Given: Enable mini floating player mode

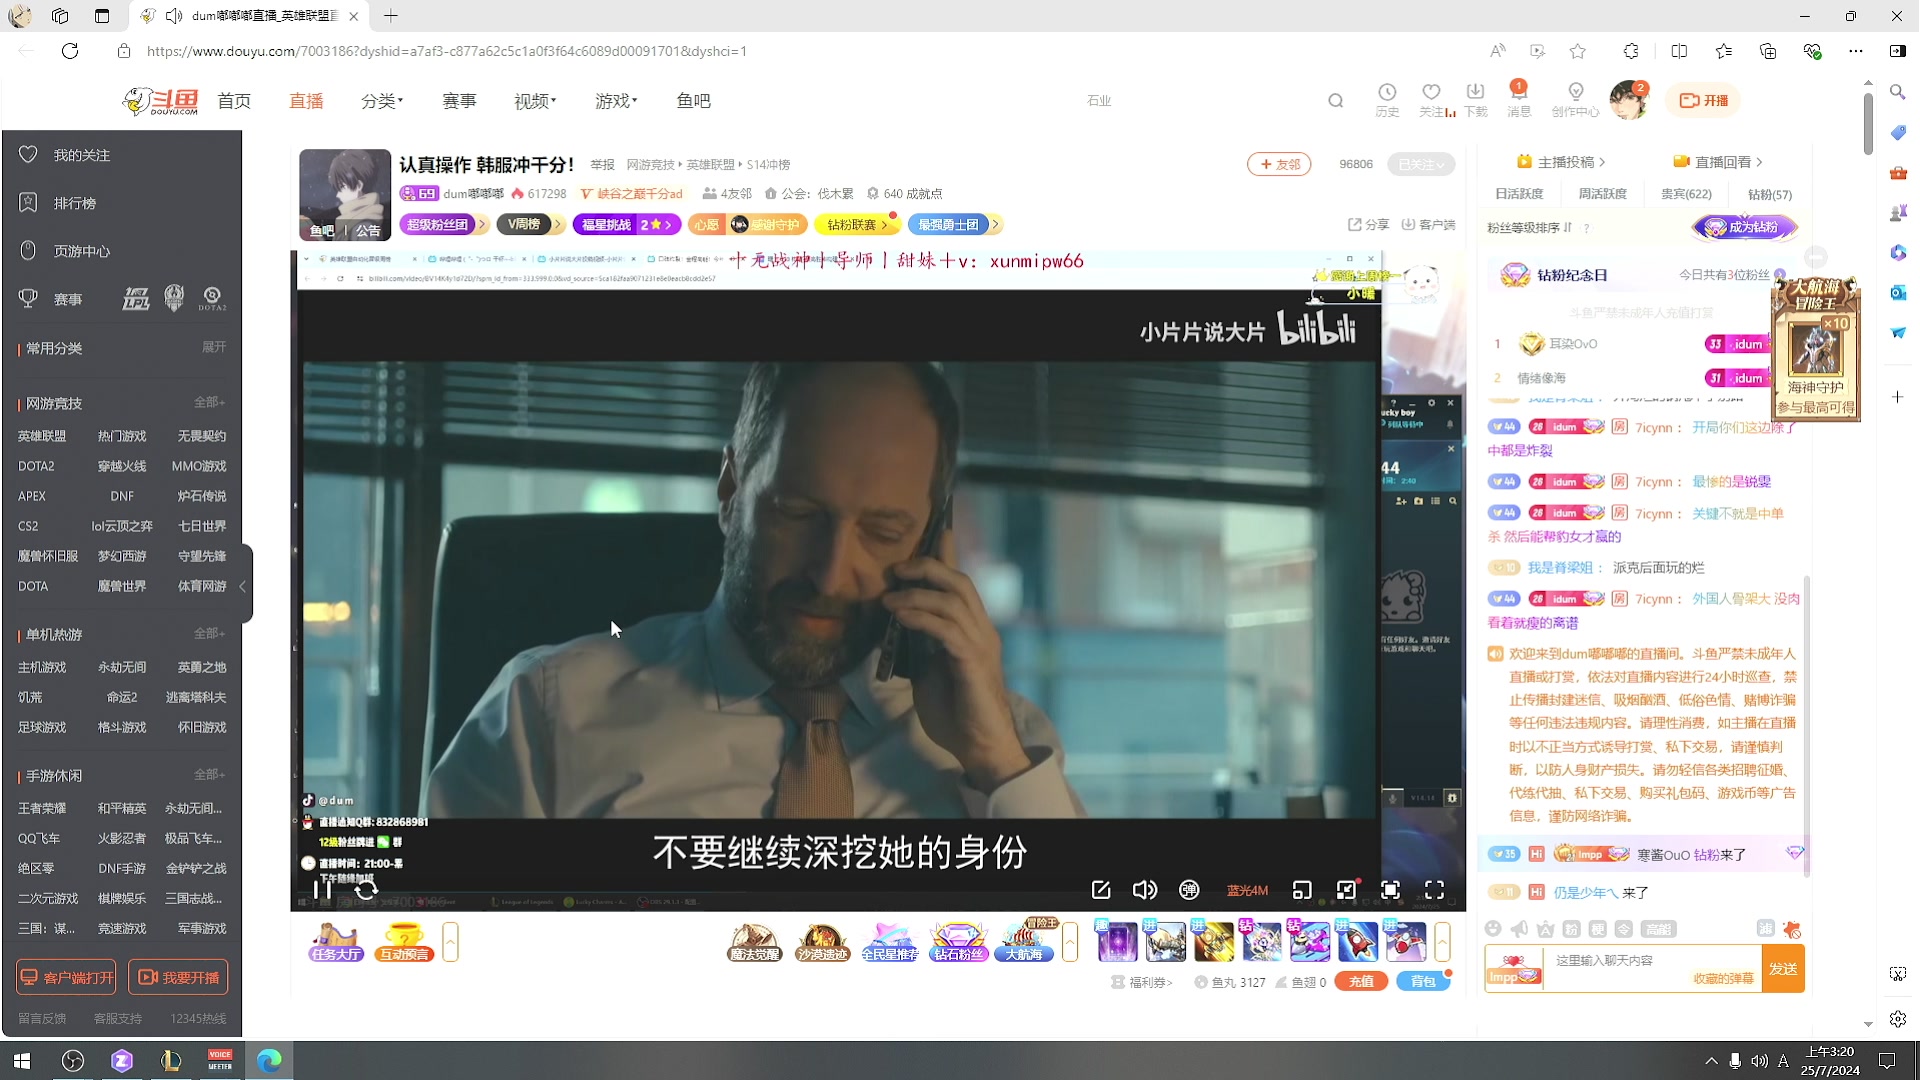Looking at the screenshot, I should 1302,890.
